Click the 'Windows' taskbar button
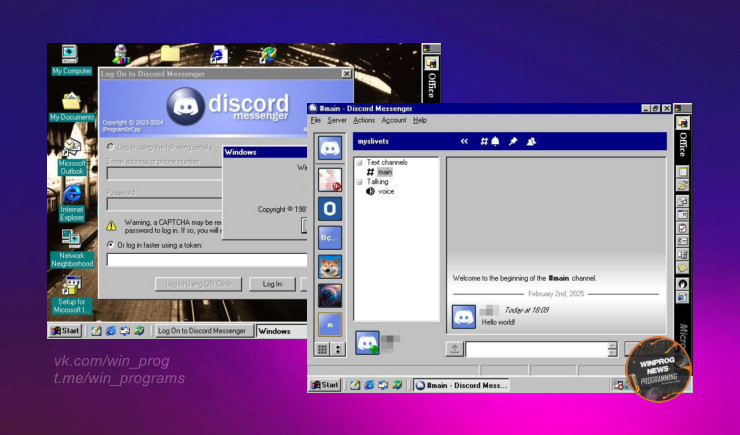This screenshot has height=435, width=740. pyautogui.click(x=282, y=331)
